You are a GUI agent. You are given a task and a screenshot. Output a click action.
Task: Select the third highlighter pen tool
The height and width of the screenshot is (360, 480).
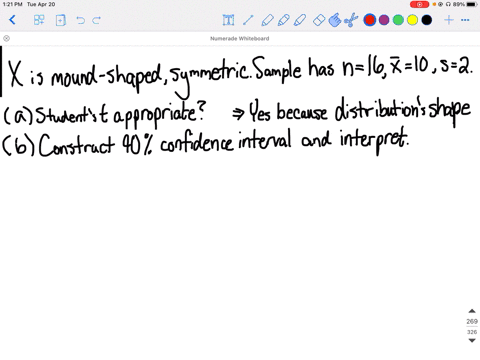pos(300,20)
